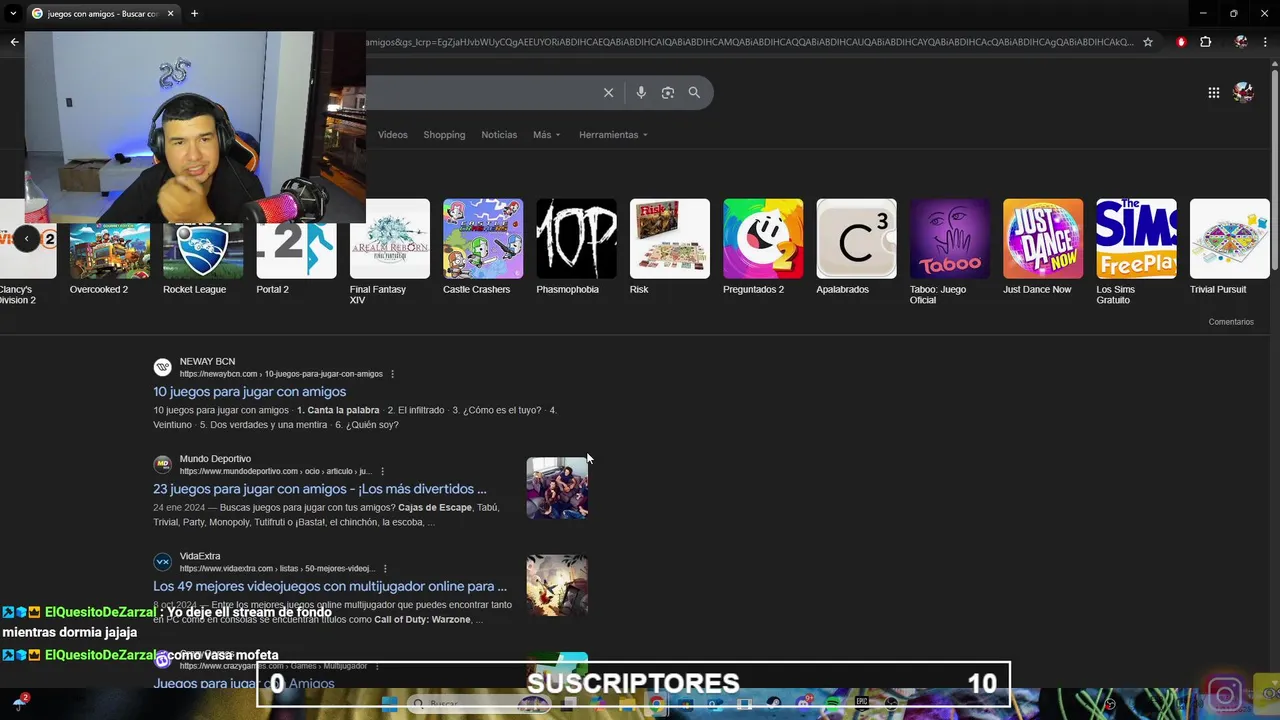Screen dimensions: 1280x720
Task: Click the magnifier search button
Action: [x=694, y=92]
